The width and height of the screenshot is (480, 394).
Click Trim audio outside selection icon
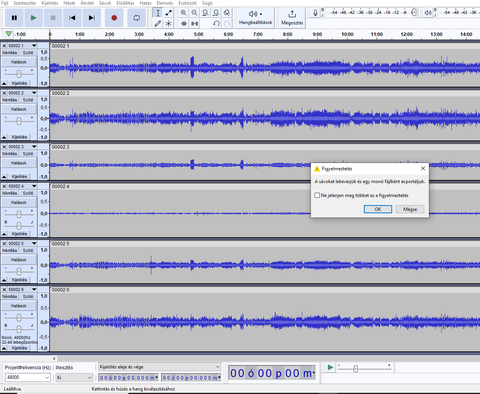click(184, 23)
